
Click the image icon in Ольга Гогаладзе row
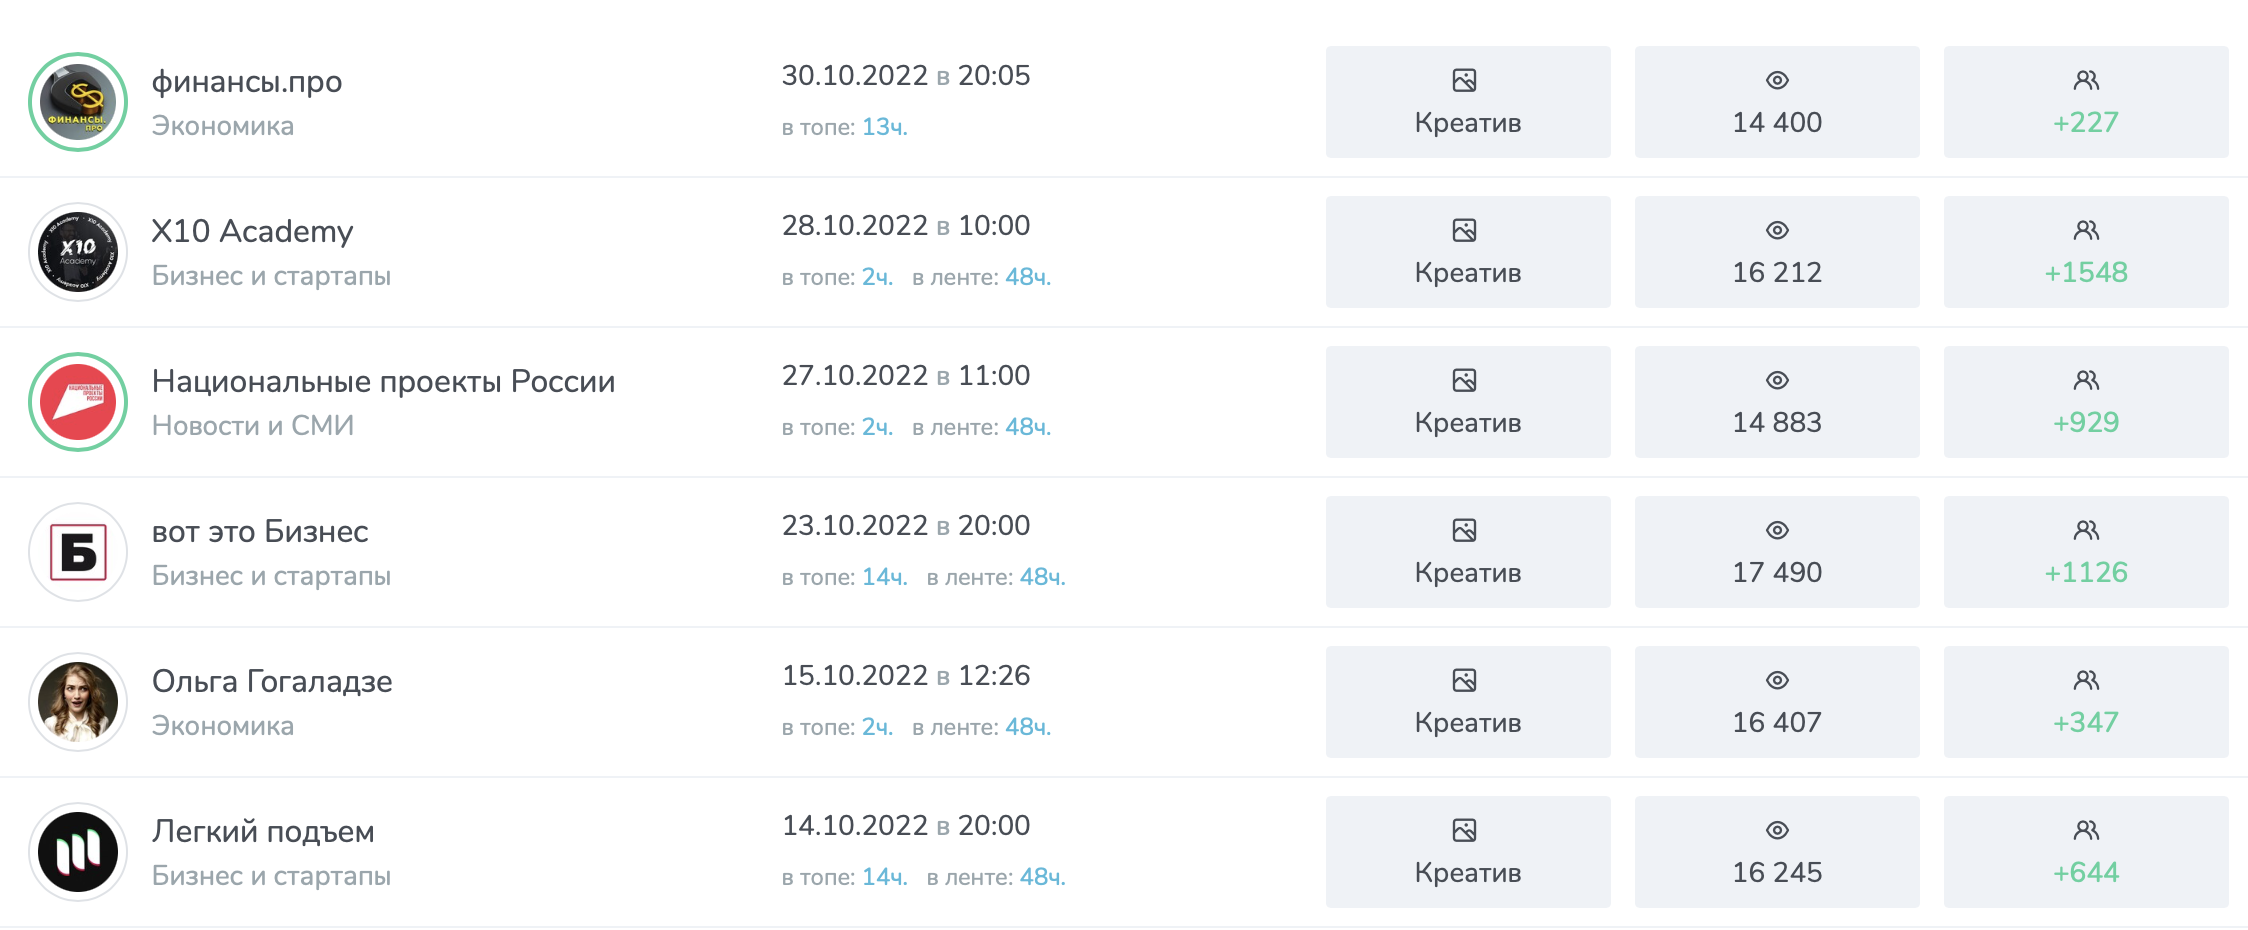tap(1464, 681)
